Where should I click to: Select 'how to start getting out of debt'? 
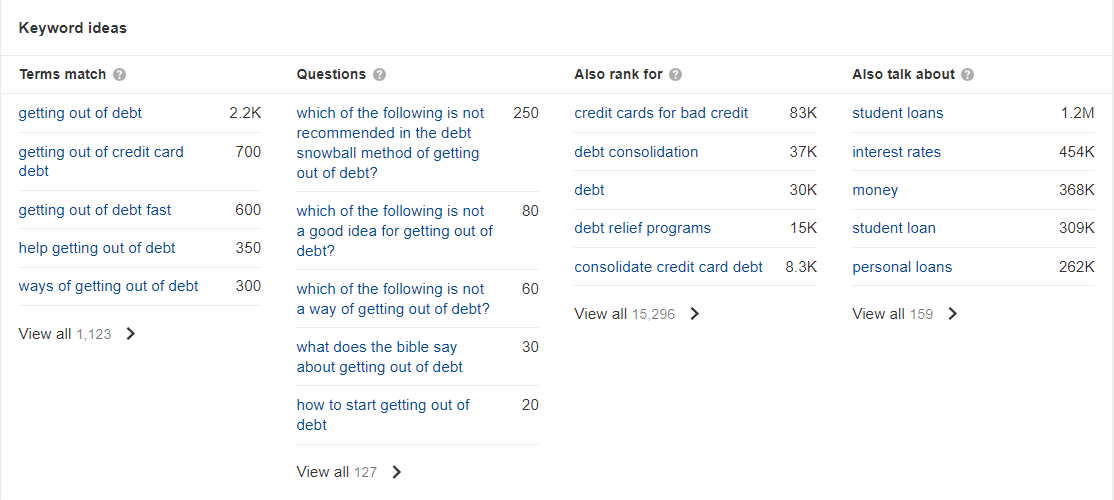click(x=383, y=415)
